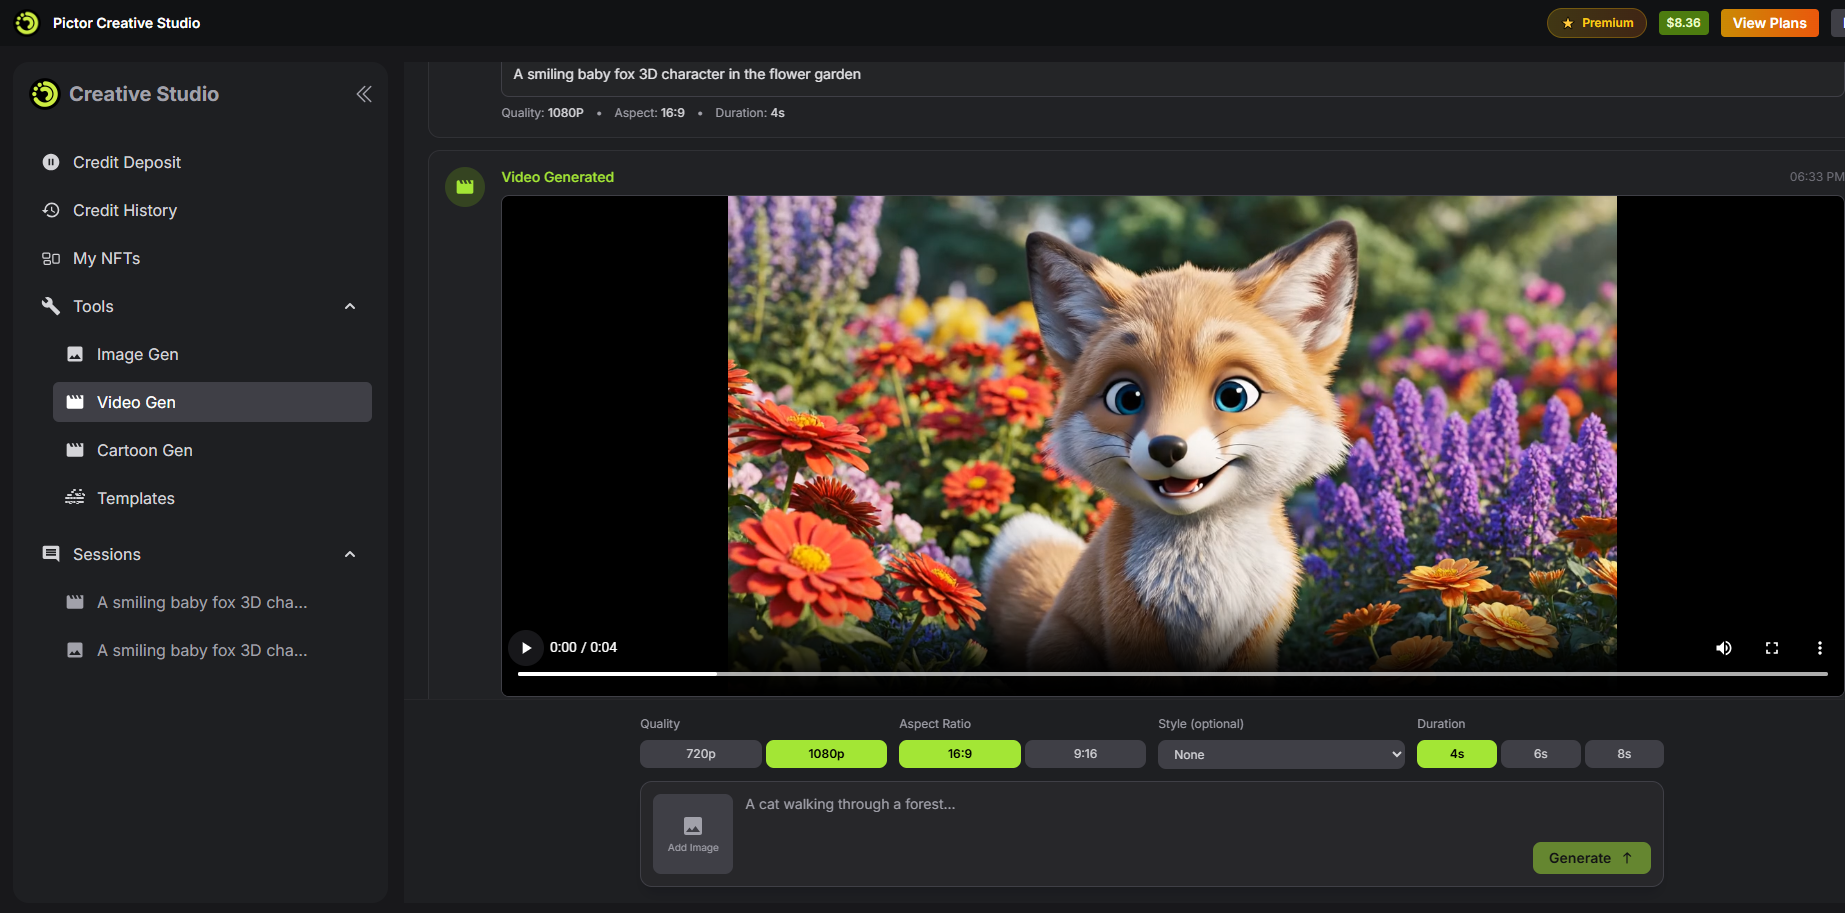Select 720p quality option
The width and height of the screenshot is (1845, 913).
700,754
